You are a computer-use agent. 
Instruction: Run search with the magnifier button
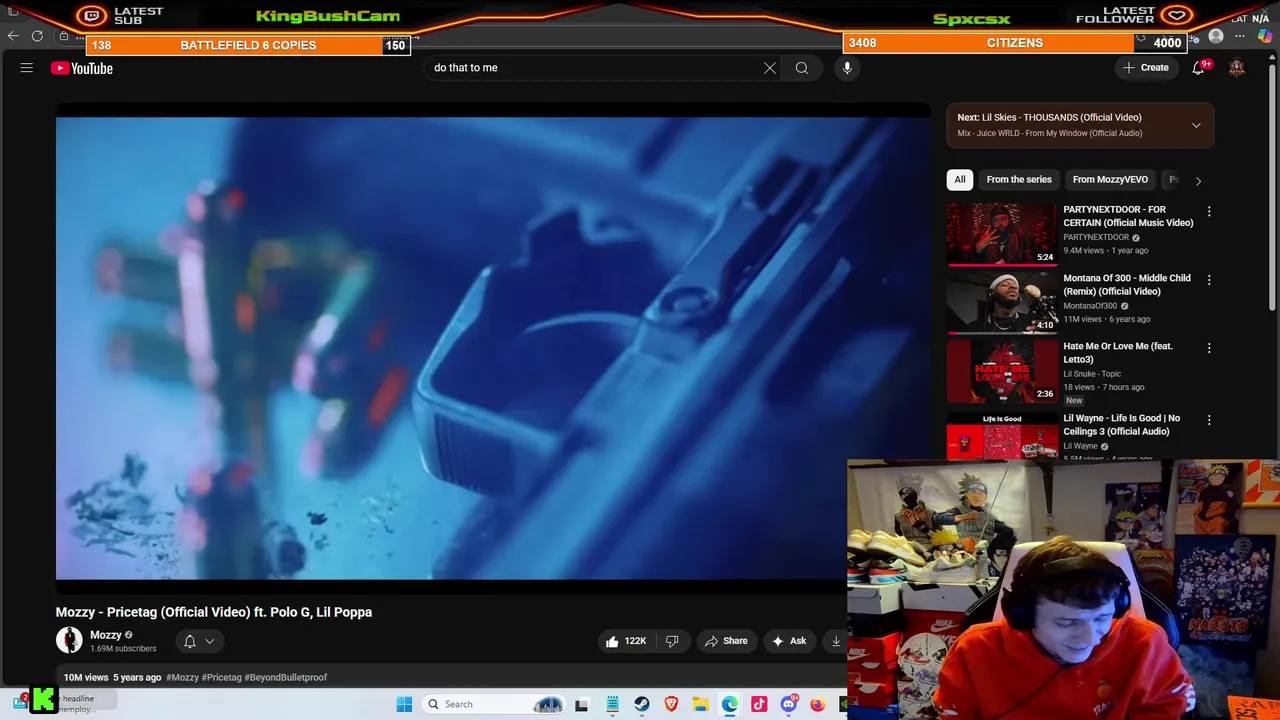(802, 68)
